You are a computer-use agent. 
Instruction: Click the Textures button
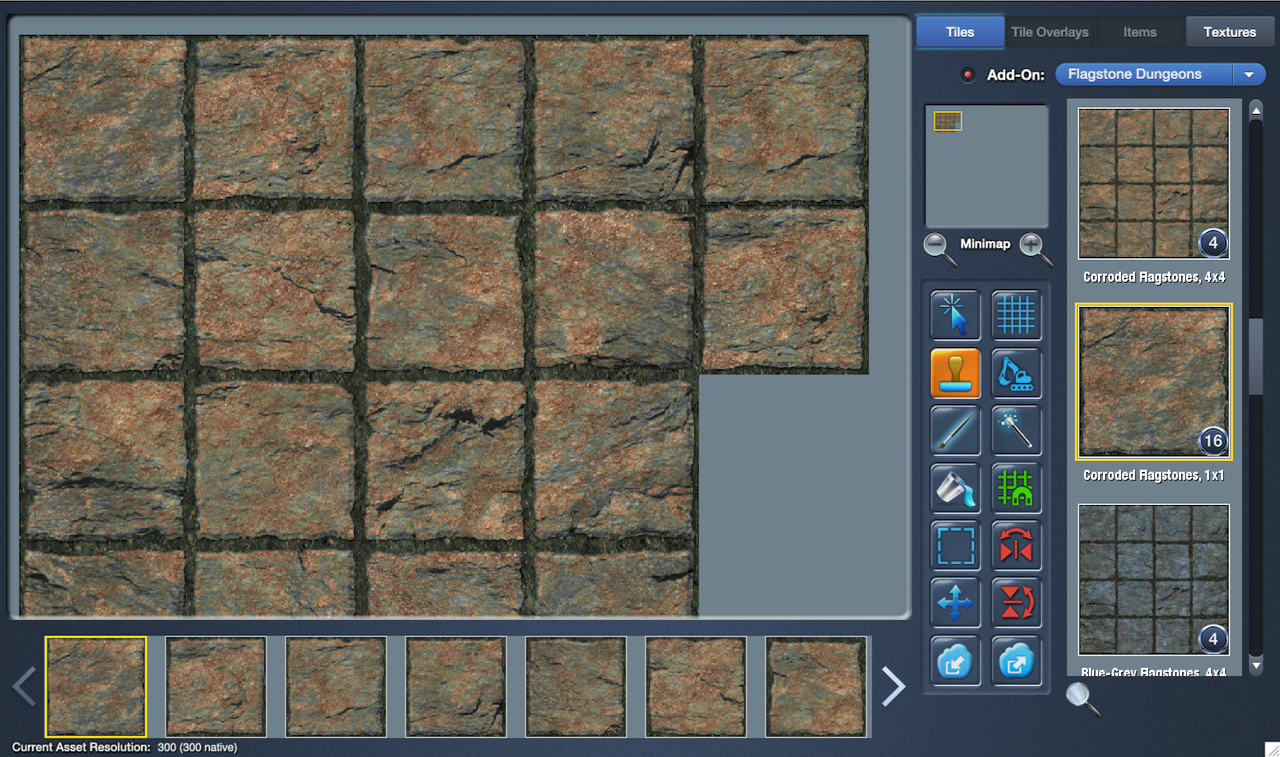[1229, 32]
